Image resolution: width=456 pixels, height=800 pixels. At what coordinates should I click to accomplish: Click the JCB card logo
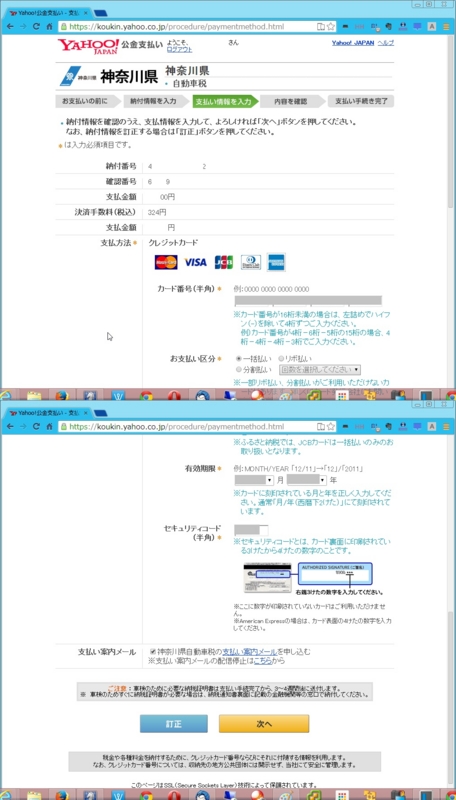click(x=223, y=262)
